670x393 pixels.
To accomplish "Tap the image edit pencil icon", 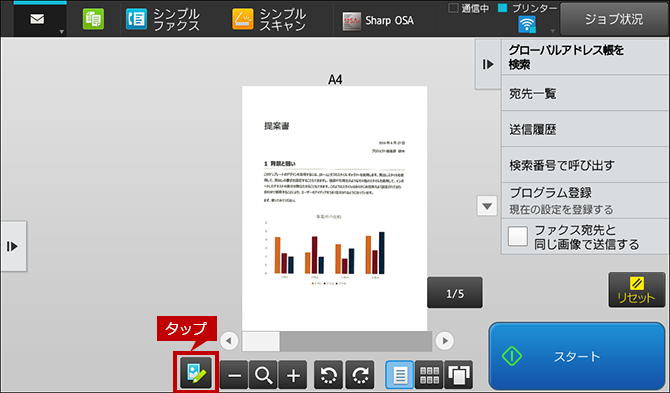I will 196,373.
